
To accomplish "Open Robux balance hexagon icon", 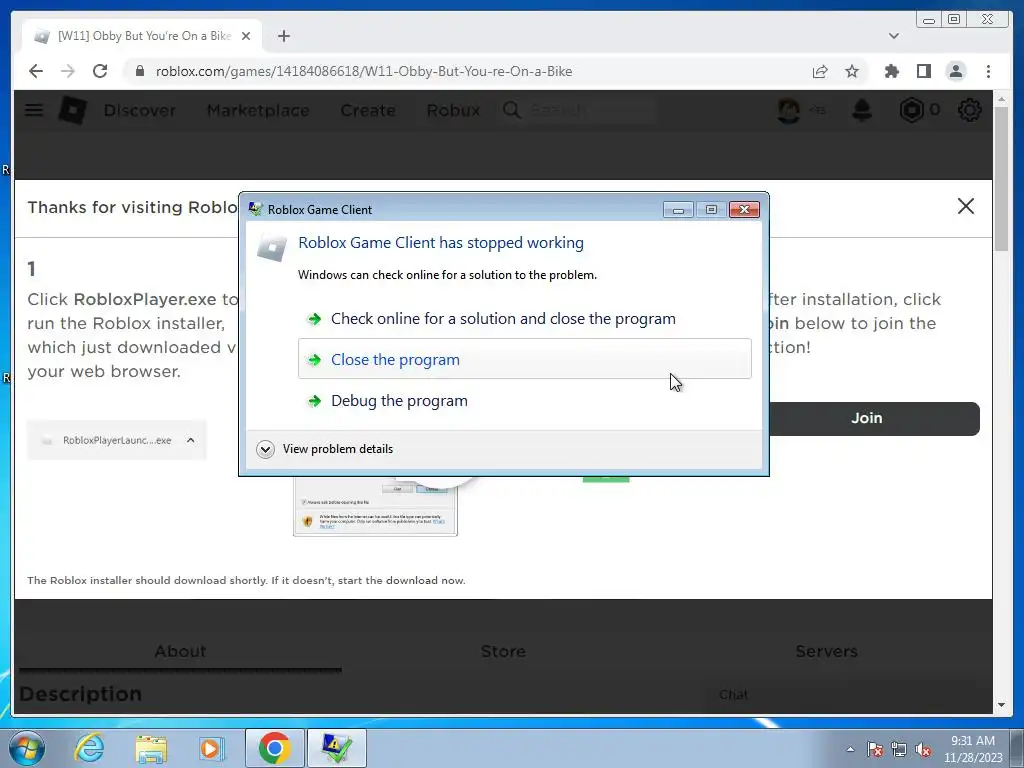I will (912, 110).
